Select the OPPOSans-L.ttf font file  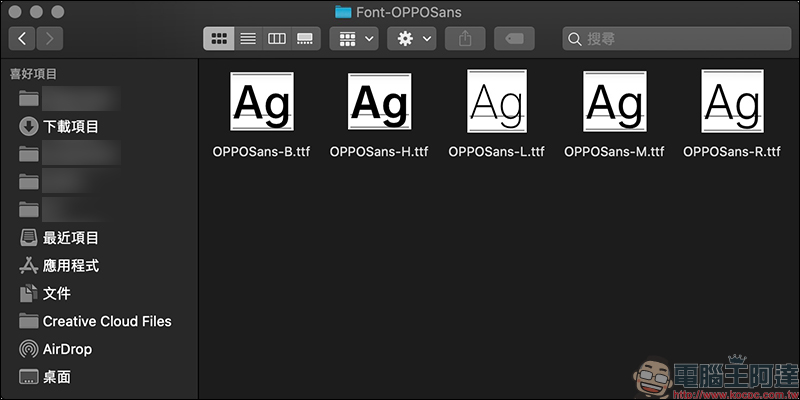[x=496, y=114]
